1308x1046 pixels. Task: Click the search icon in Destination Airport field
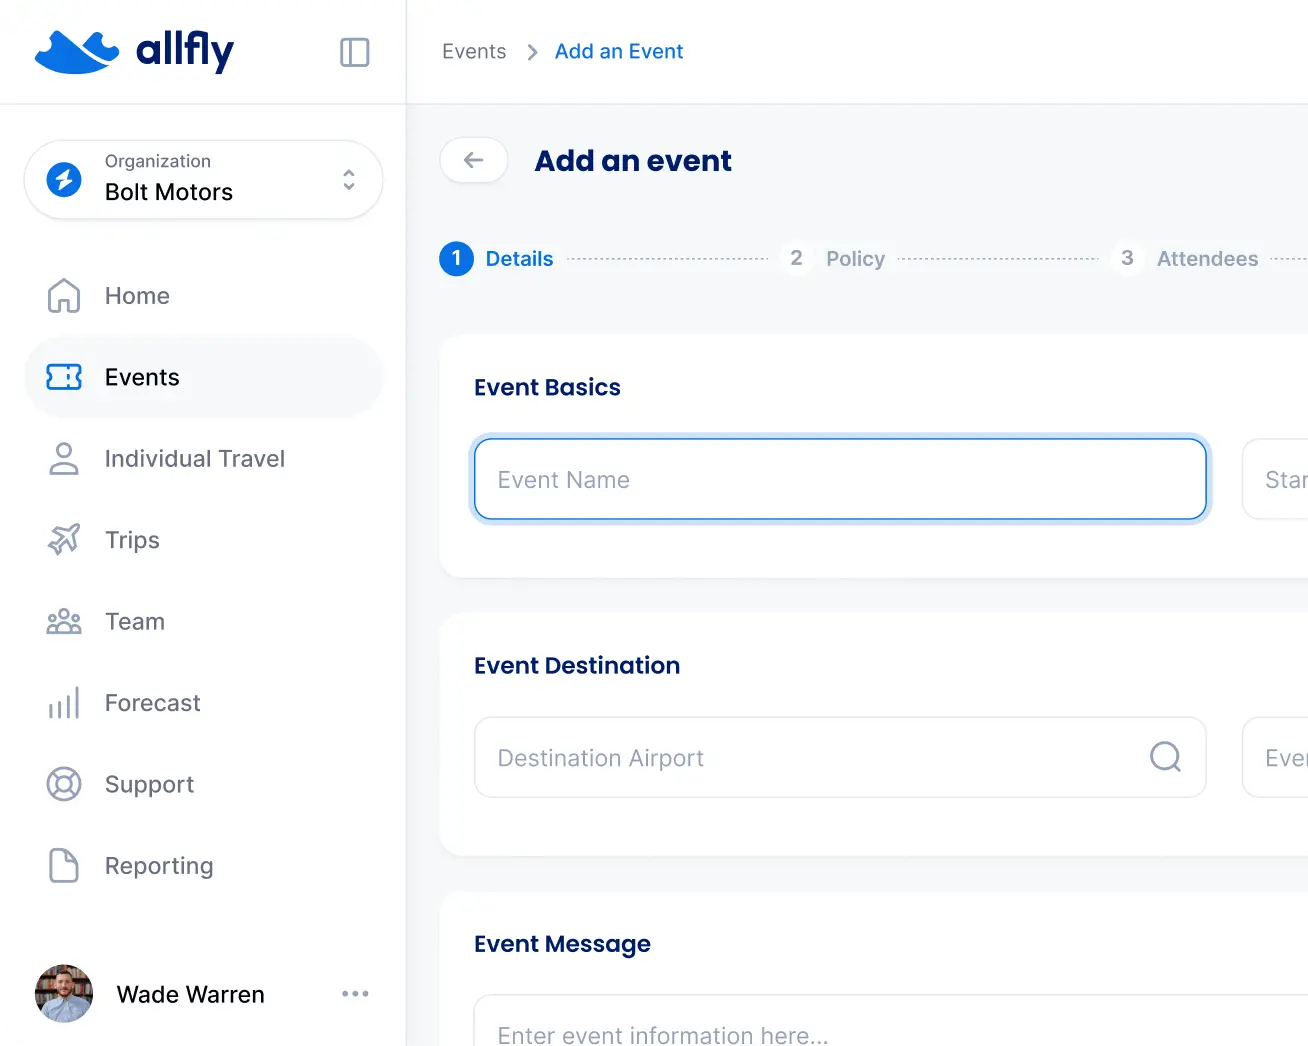(x=1165, y=757)
